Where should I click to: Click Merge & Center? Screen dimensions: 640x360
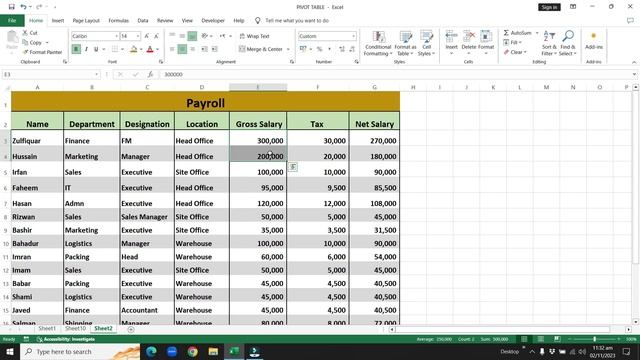point(261,49)
